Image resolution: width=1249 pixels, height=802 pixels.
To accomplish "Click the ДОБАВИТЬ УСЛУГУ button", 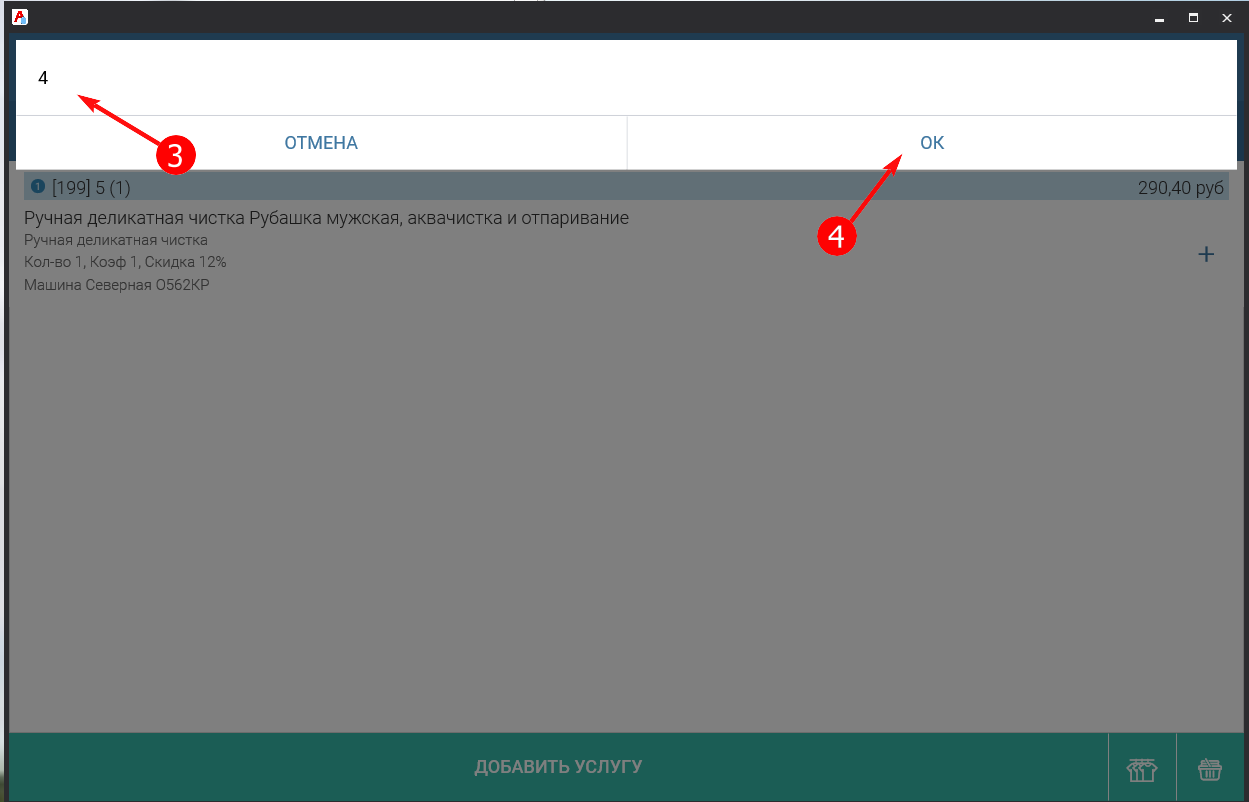I will (557, 768).
